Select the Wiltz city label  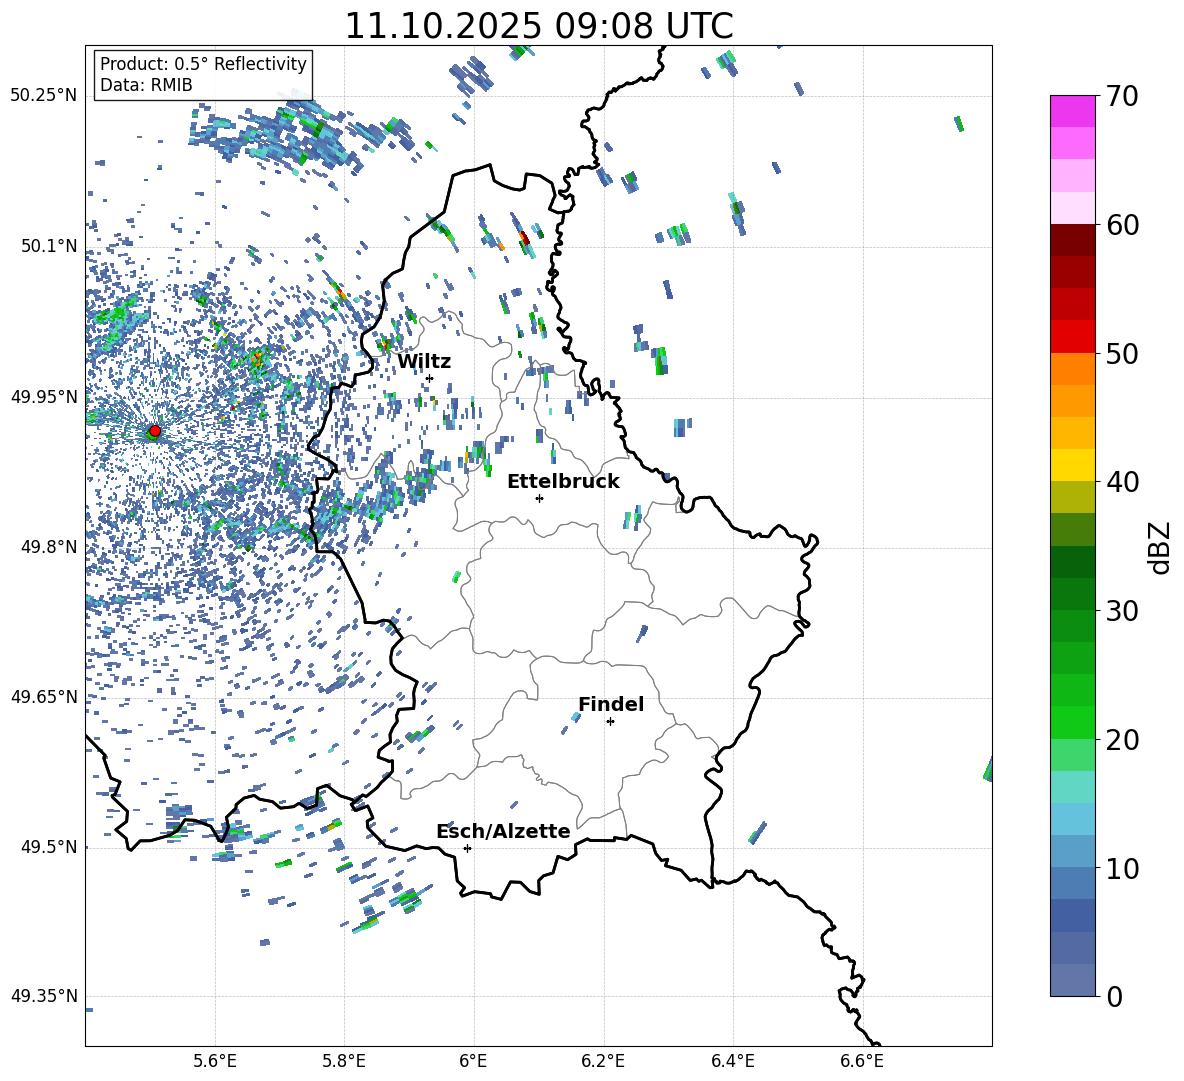click(424, 361)
